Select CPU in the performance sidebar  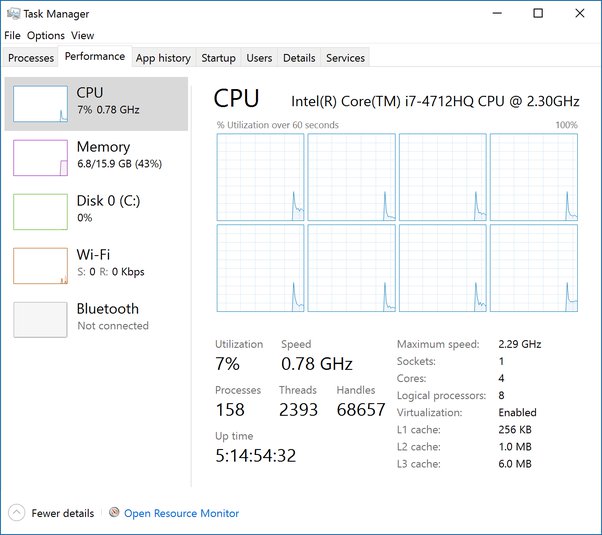(96, 104)
